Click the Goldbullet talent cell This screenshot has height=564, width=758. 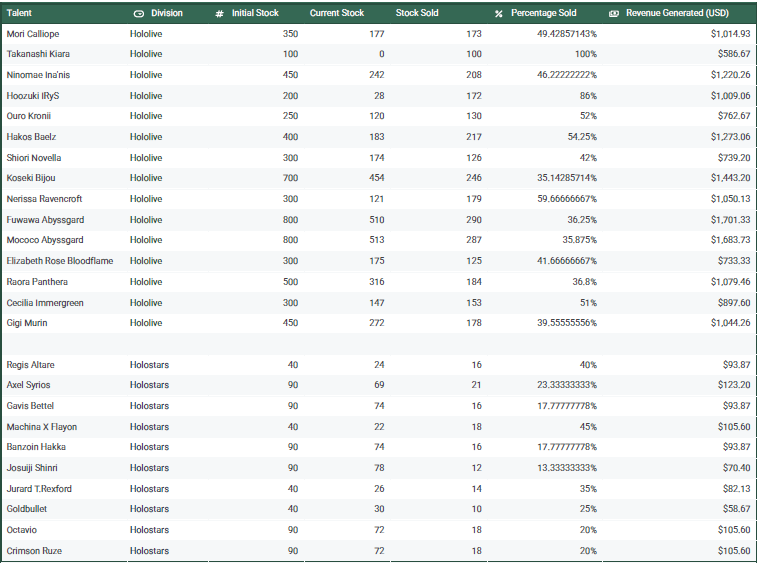point(27,509)
